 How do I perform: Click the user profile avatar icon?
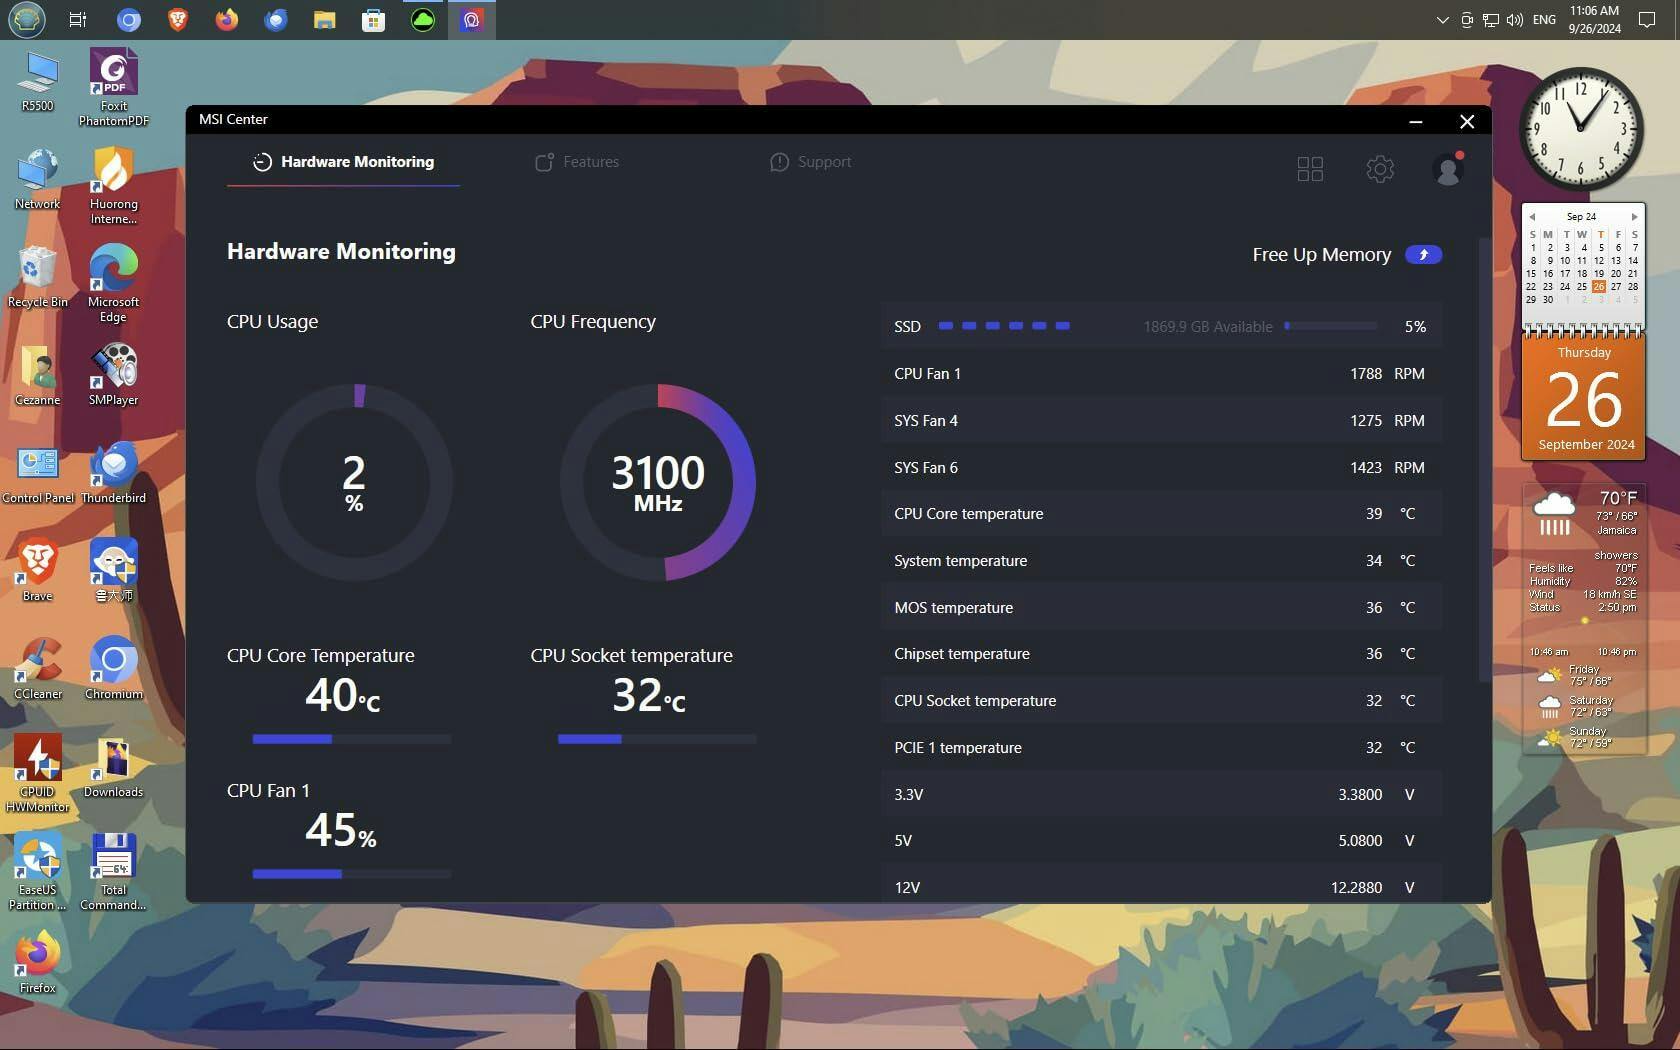1447,169
